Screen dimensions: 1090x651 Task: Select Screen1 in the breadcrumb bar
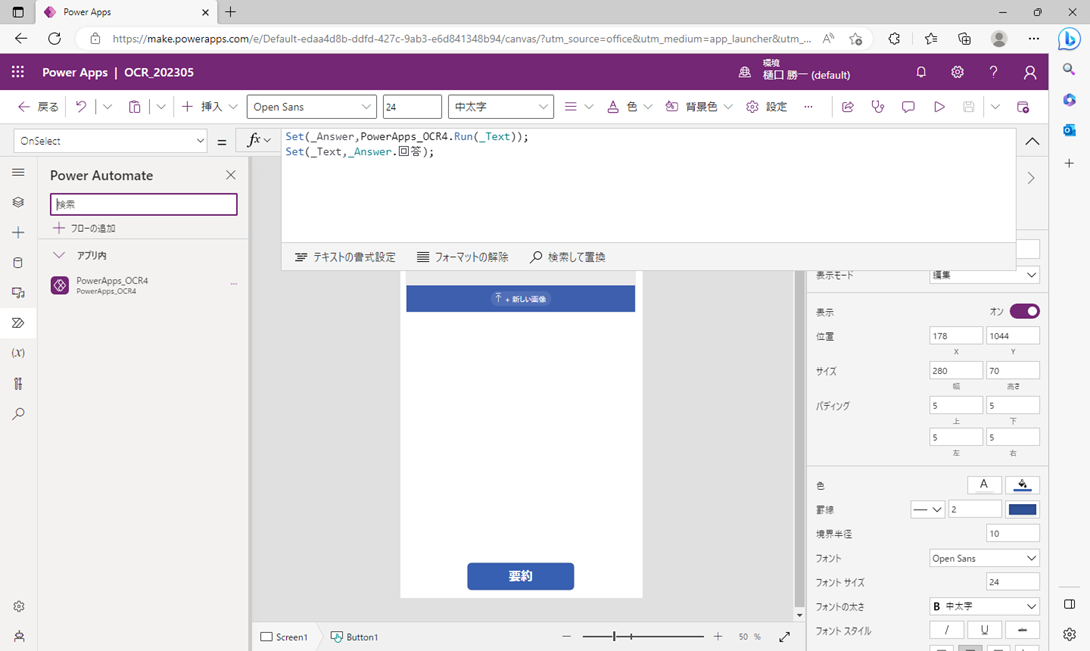(284, 636)
